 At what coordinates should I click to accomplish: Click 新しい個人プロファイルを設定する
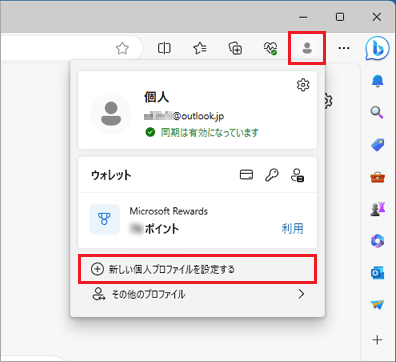point(197,269)
